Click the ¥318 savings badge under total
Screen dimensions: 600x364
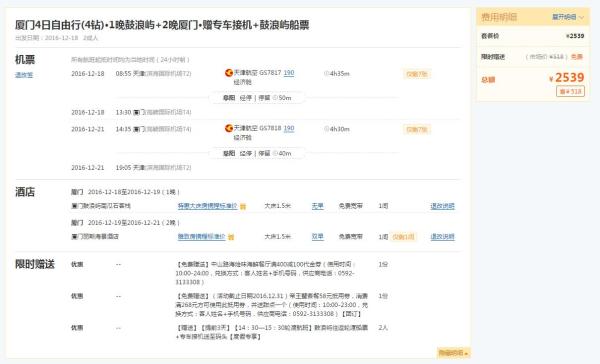pos(570,91)
